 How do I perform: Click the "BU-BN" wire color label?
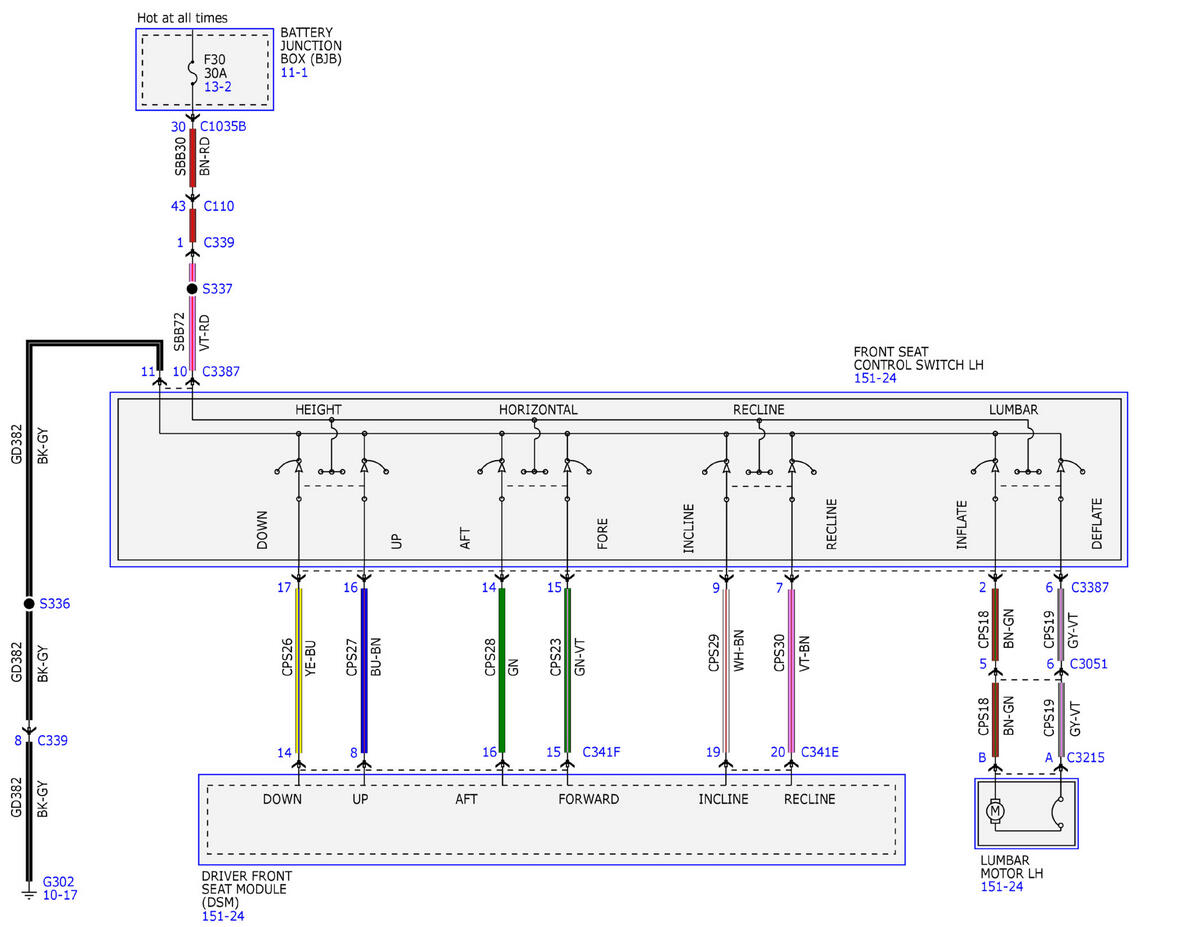(x=376, y=659)
